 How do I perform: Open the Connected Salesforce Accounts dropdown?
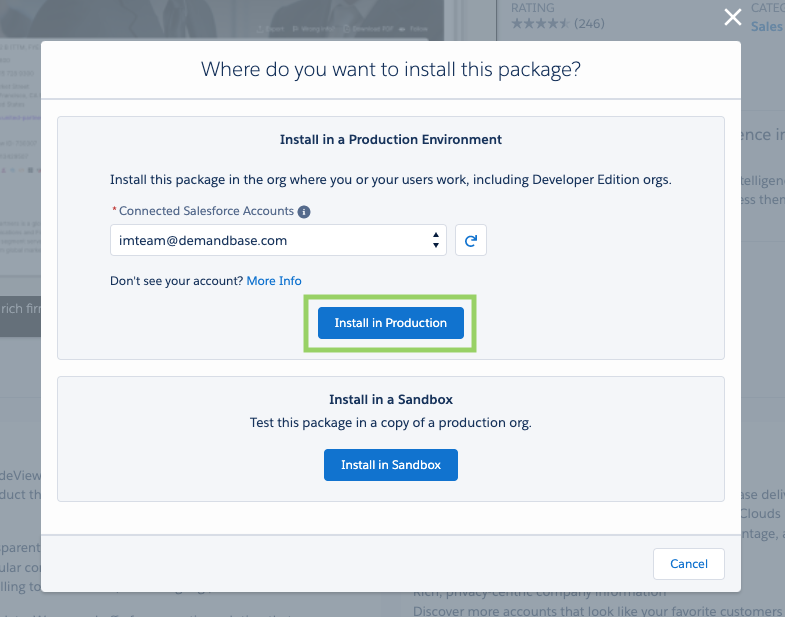pos(278,240)
